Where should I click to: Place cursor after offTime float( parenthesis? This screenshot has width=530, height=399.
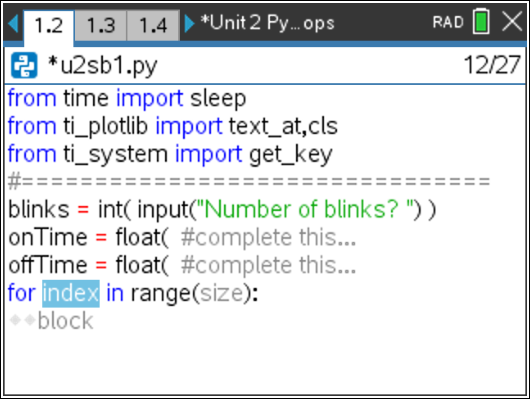pyautogui.click(x=170, y=265)
